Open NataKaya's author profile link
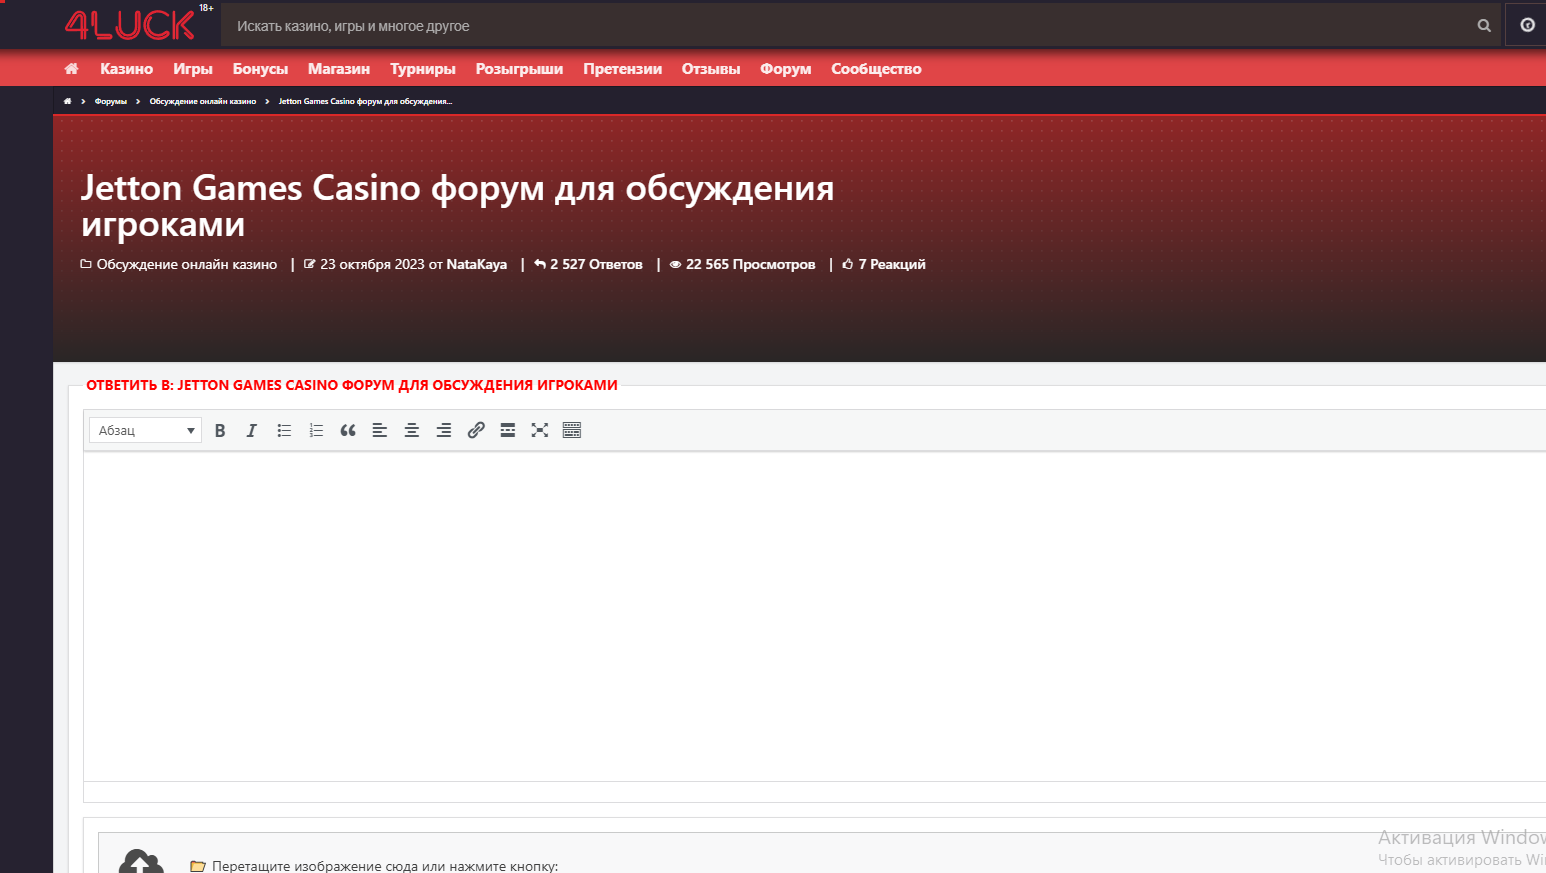Image resolution: width=1546 pixels, height=873 pixels. click(476, 264)
